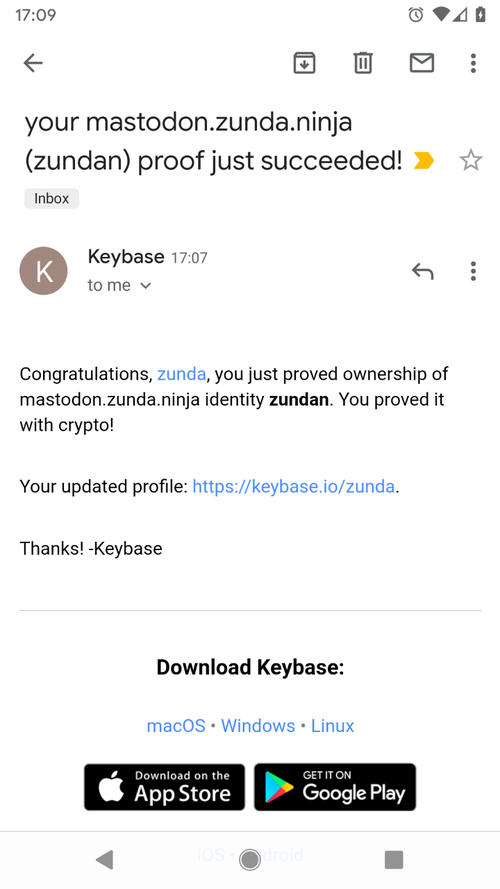Tap the Keybase sender avatar
The image size is (500, 889).
tap(44, 270)
